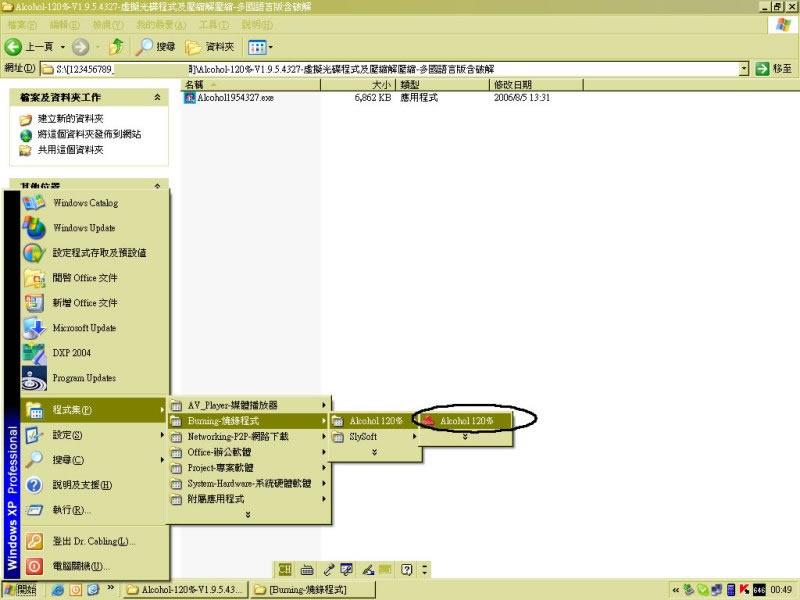Sort files by the 大小 column header
Image resolution: width=800 pixels, height=600 pixels.
coord(357,85)
